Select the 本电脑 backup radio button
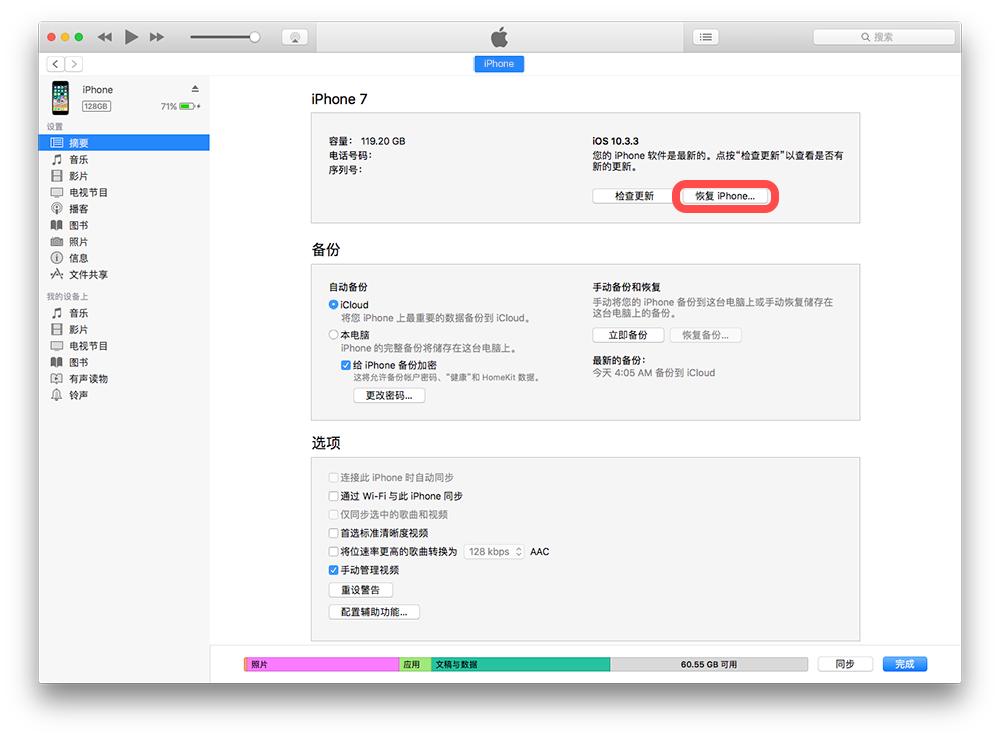 coord(333,335)
